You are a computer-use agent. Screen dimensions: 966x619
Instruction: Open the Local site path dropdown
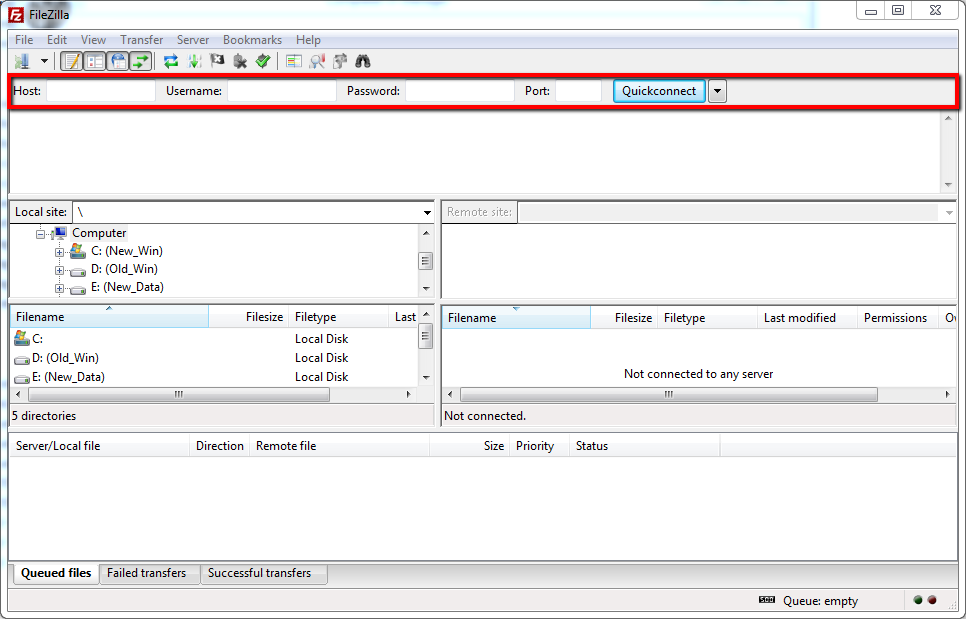(x=427, y=213)
